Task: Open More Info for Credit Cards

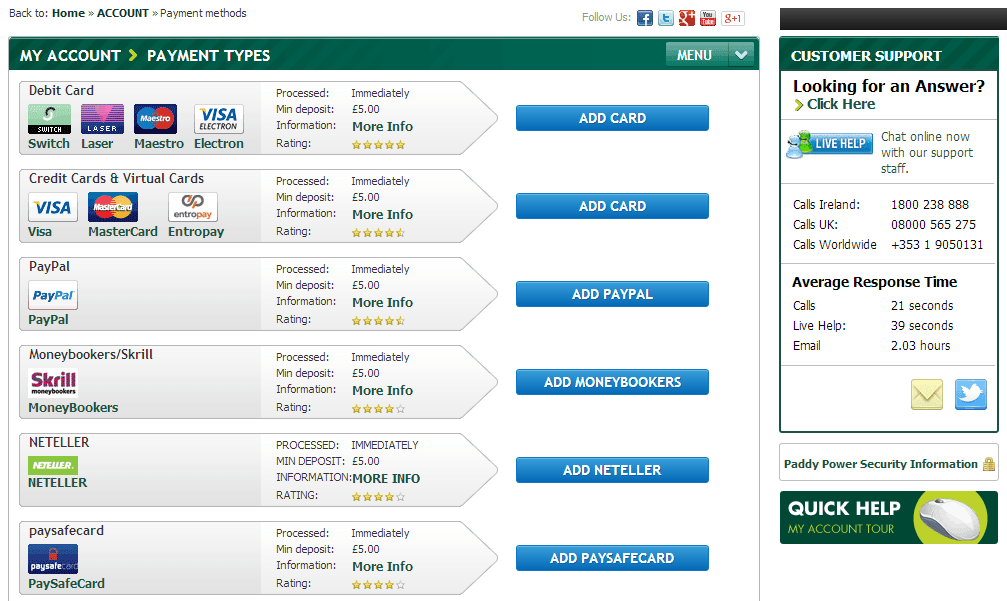Action: (x=382, y=214)
